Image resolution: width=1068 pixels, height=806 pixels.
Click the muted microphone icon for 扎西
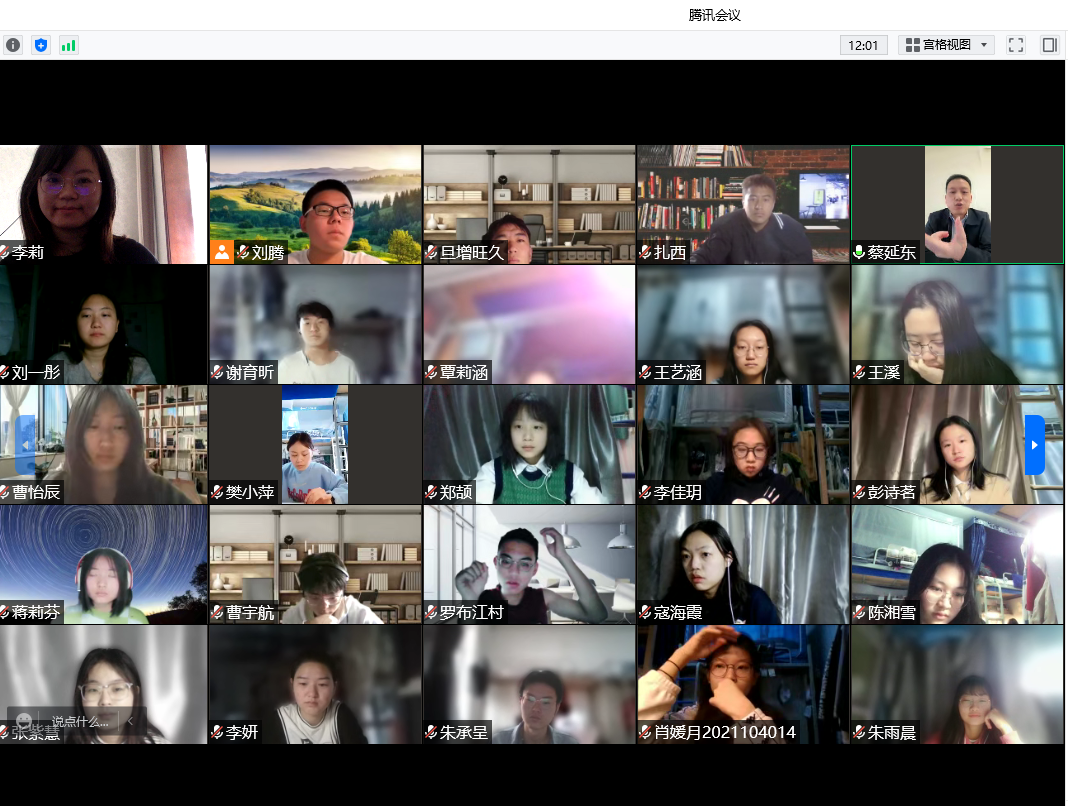pyautogui.click(x=645, y=252)
